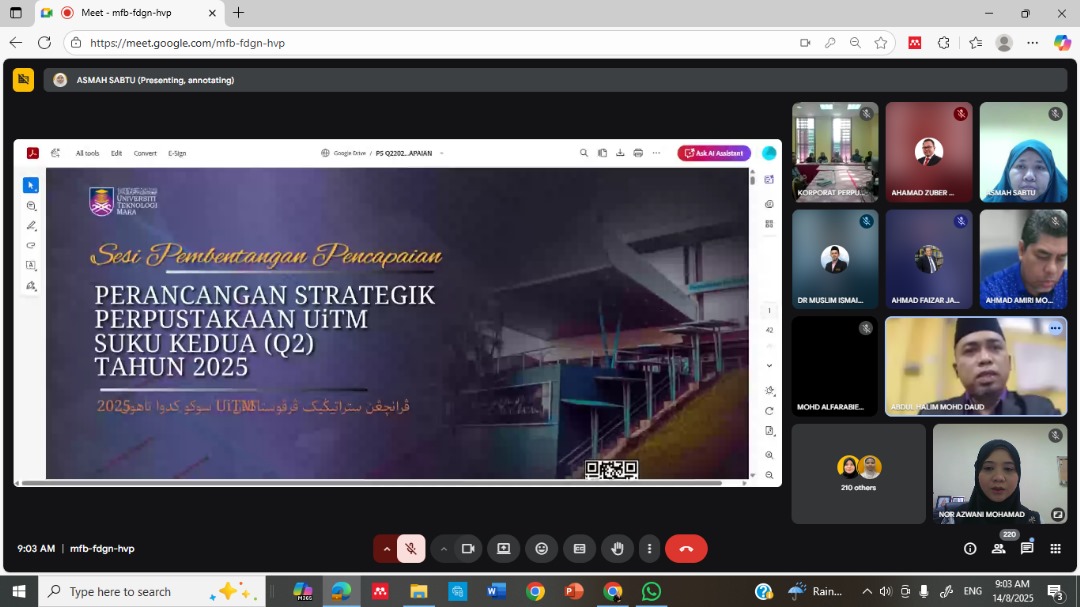Select Abdul Halim Mohd Daud video tile
This screenshot has width=1080, height=607.
tap(975, 366)
